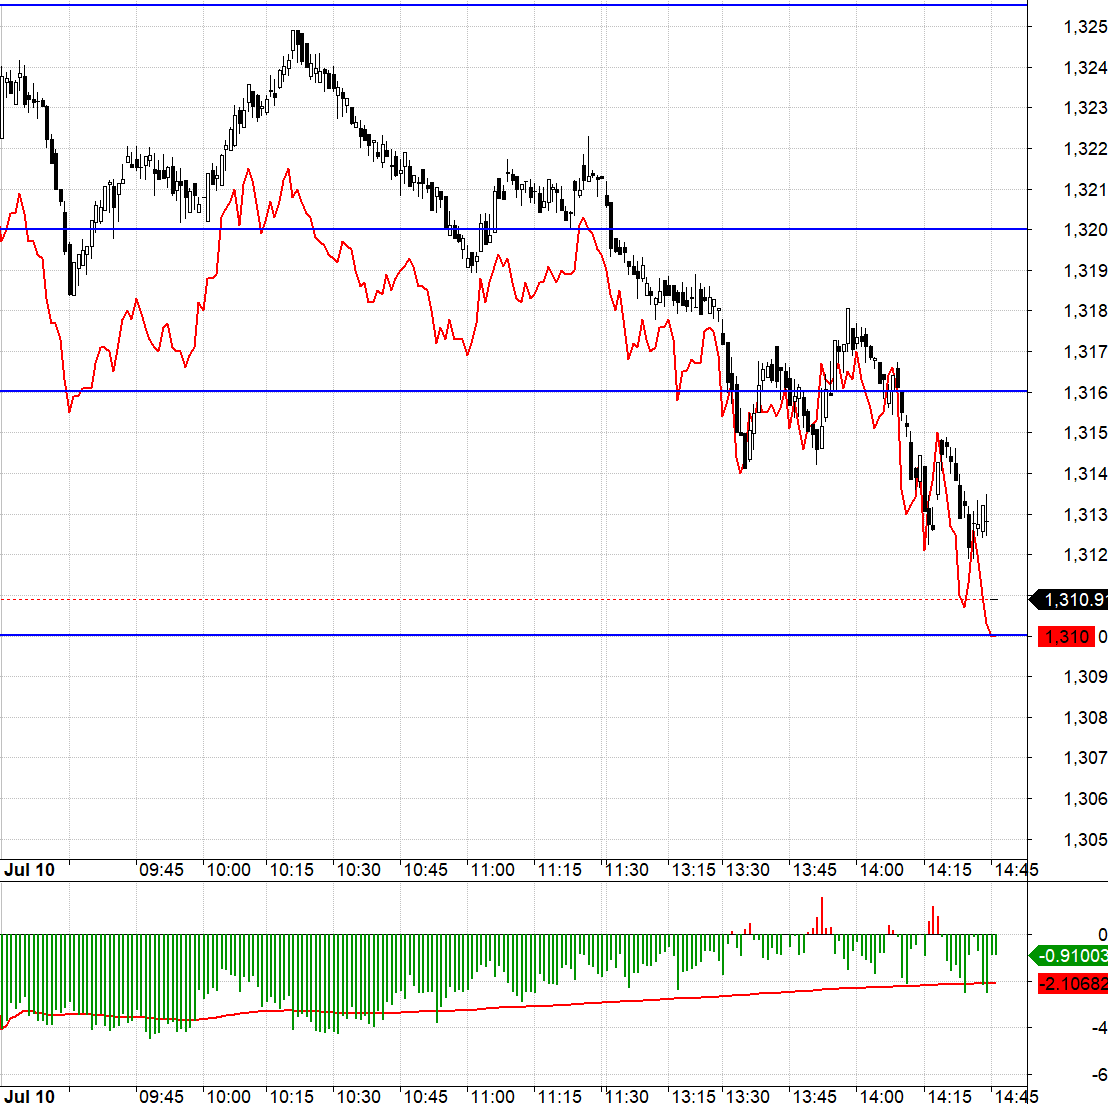Select the red 1,310 price level tag

1066,637
